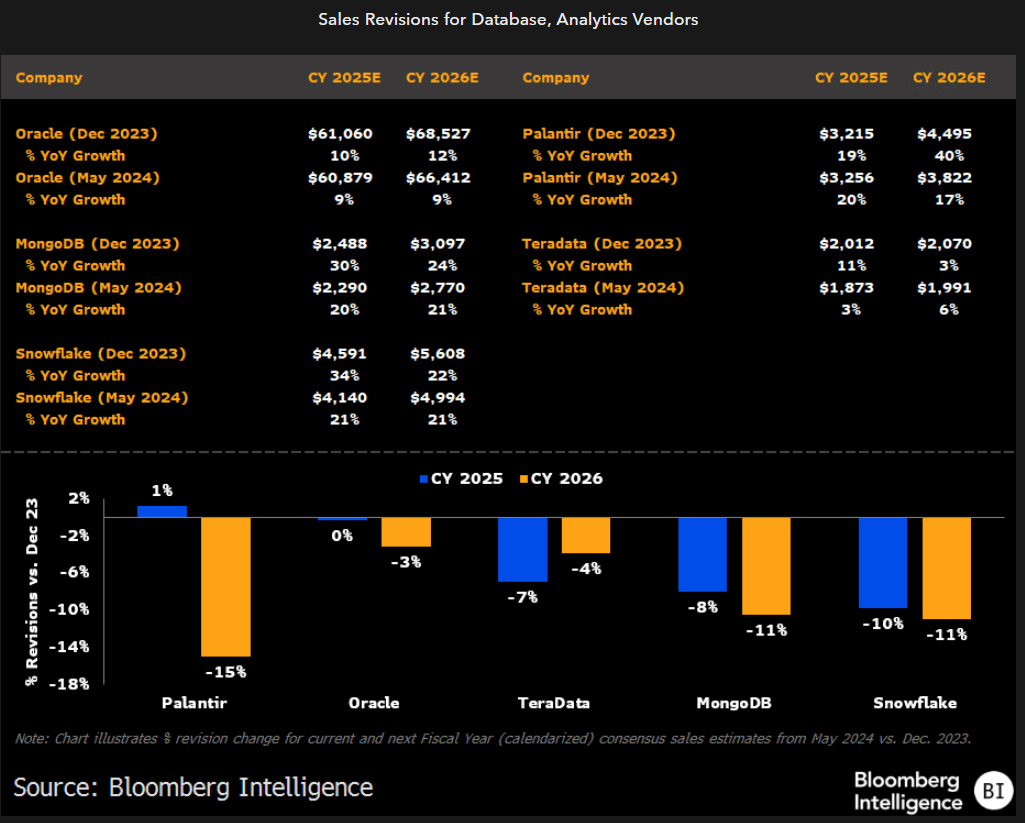Viewport: 1025px width, 823px height.
Task: Select the Palantir (May 2024) row label
Action: 599,177
